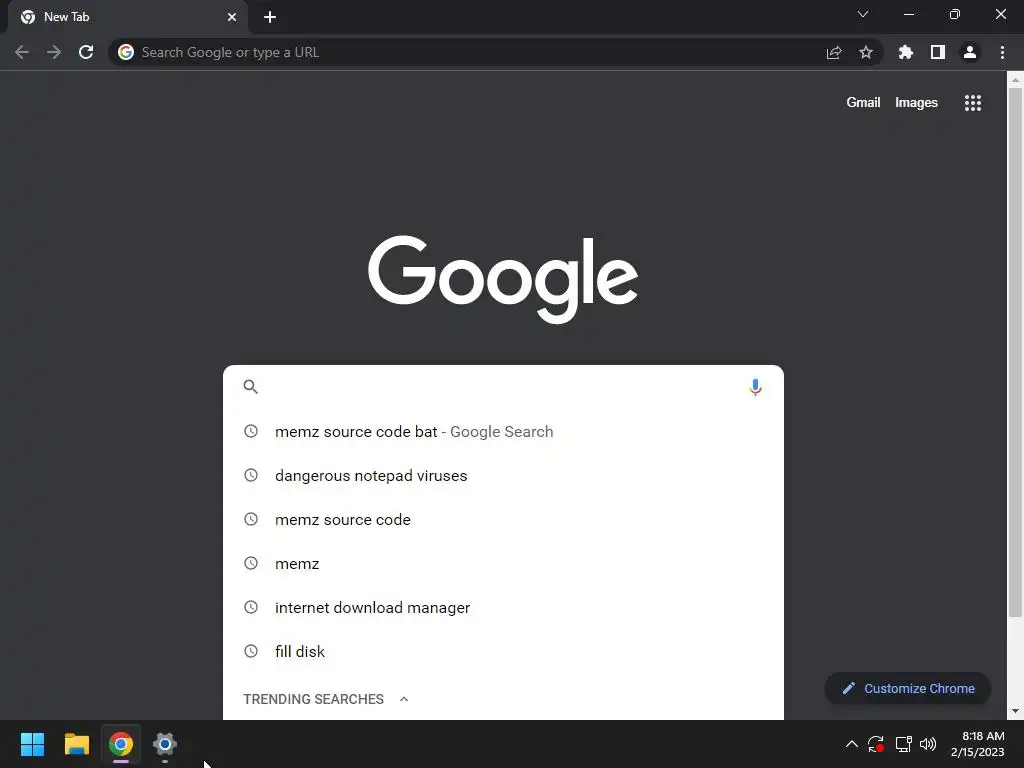
Task: Open the Google apps grid
Action: [972, 103]
